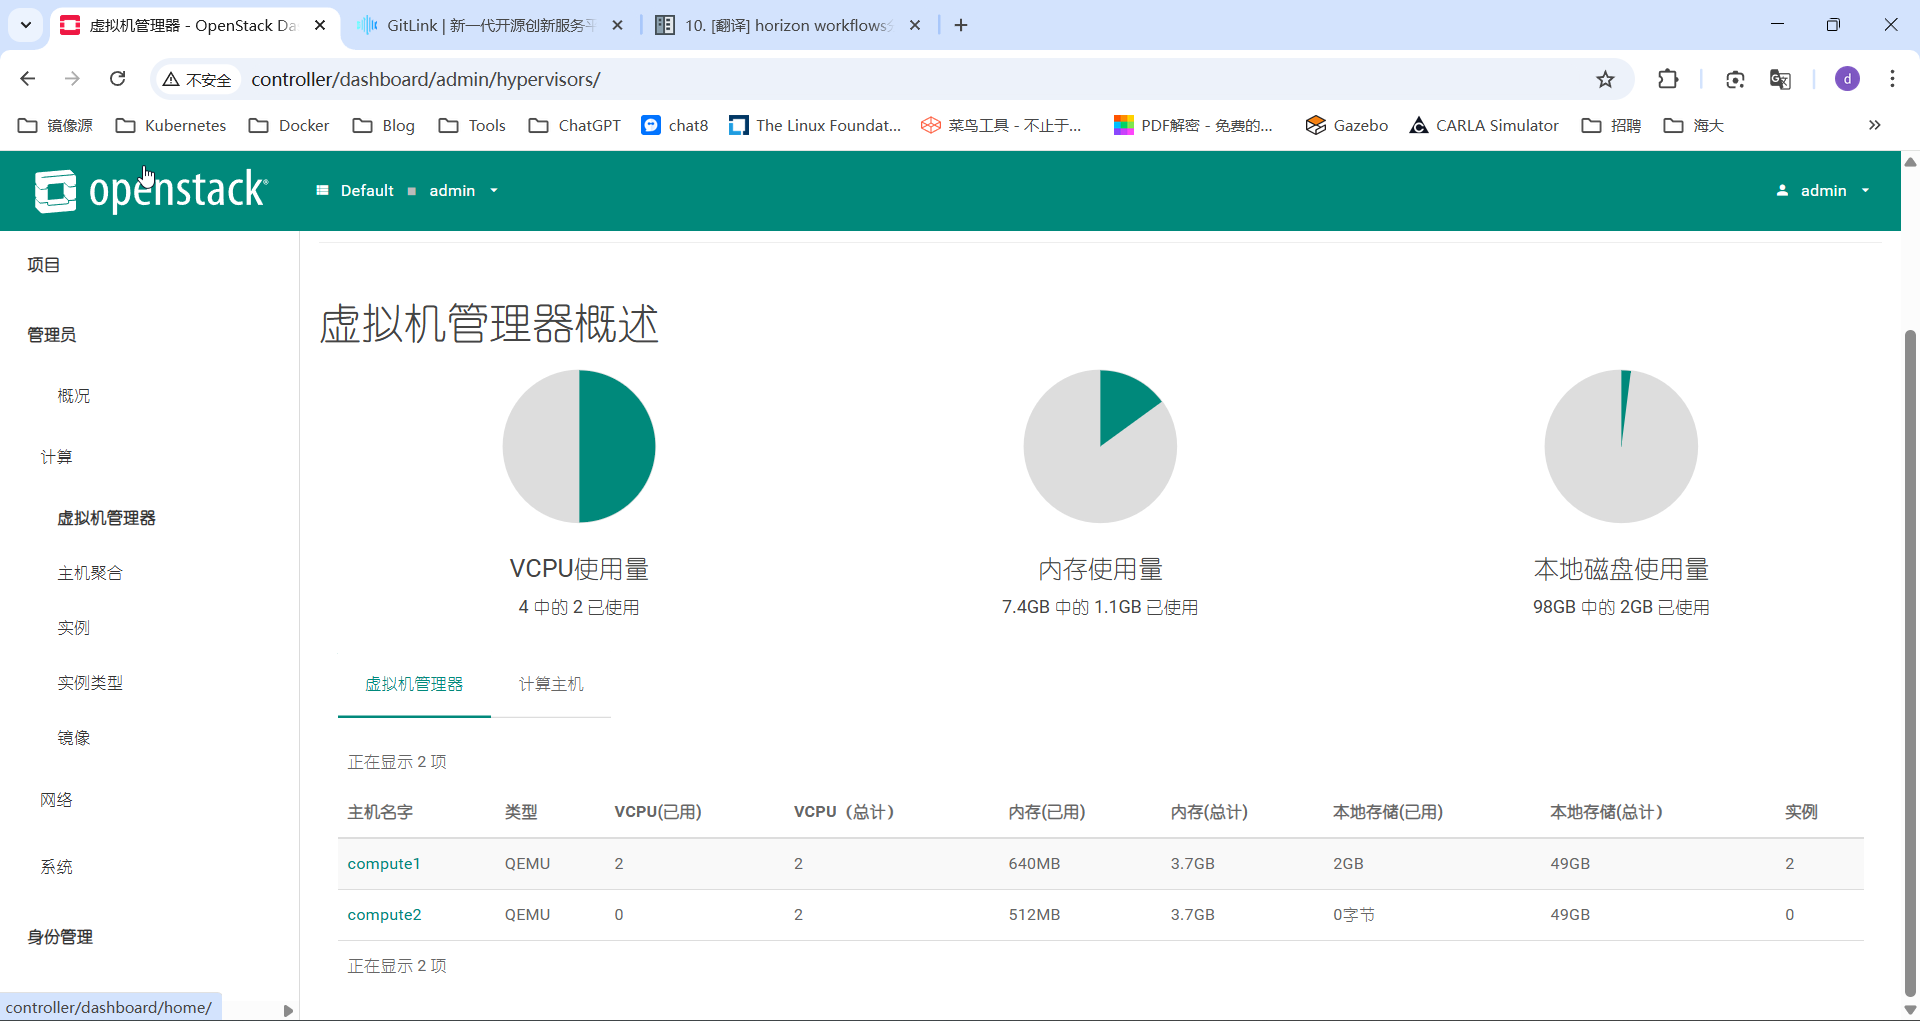1920x1021 pixels.
Task: Bookmark this page with the star
Action: [x=1605, y=79]
